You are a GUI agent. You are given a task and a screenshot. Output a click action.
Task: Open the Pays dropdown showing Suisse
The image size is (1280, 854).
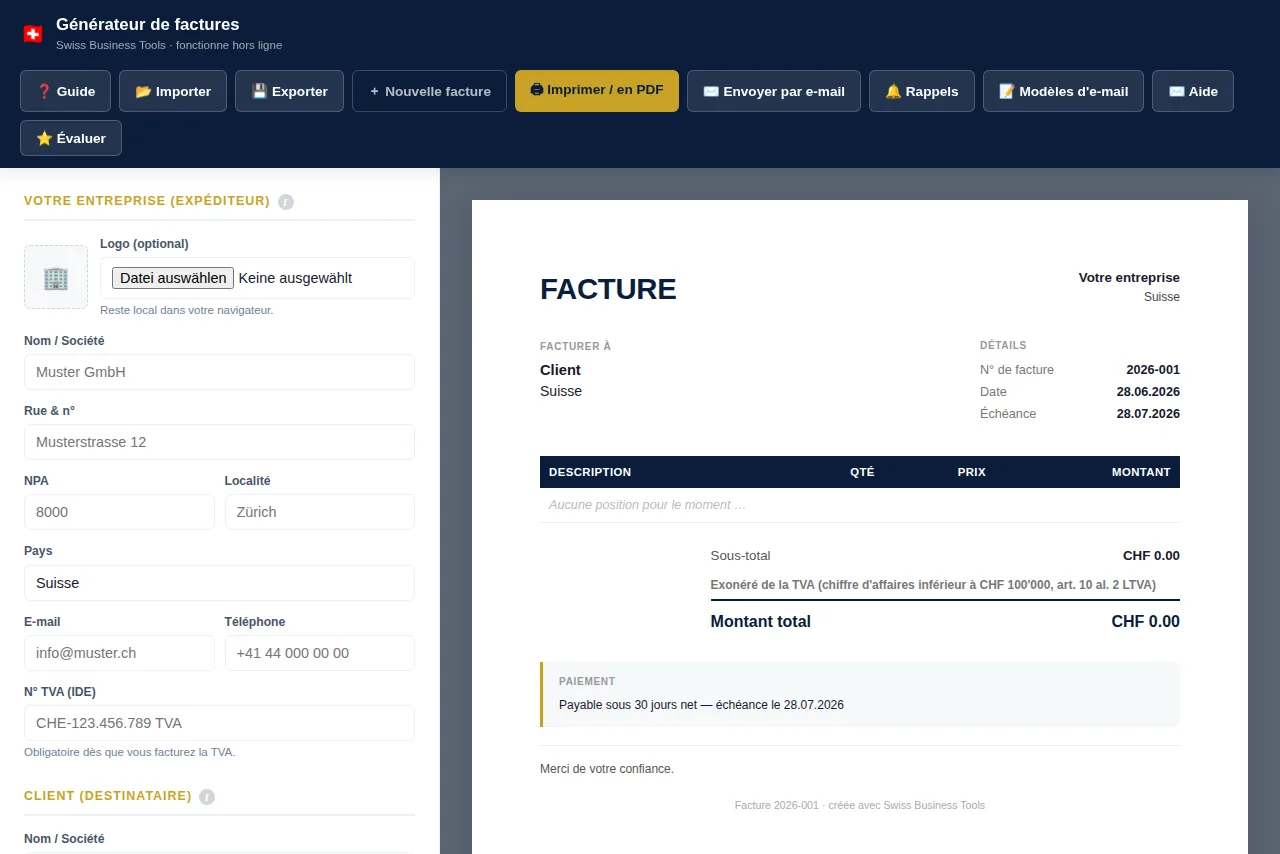pyautogui.click(x=219, y=583)
